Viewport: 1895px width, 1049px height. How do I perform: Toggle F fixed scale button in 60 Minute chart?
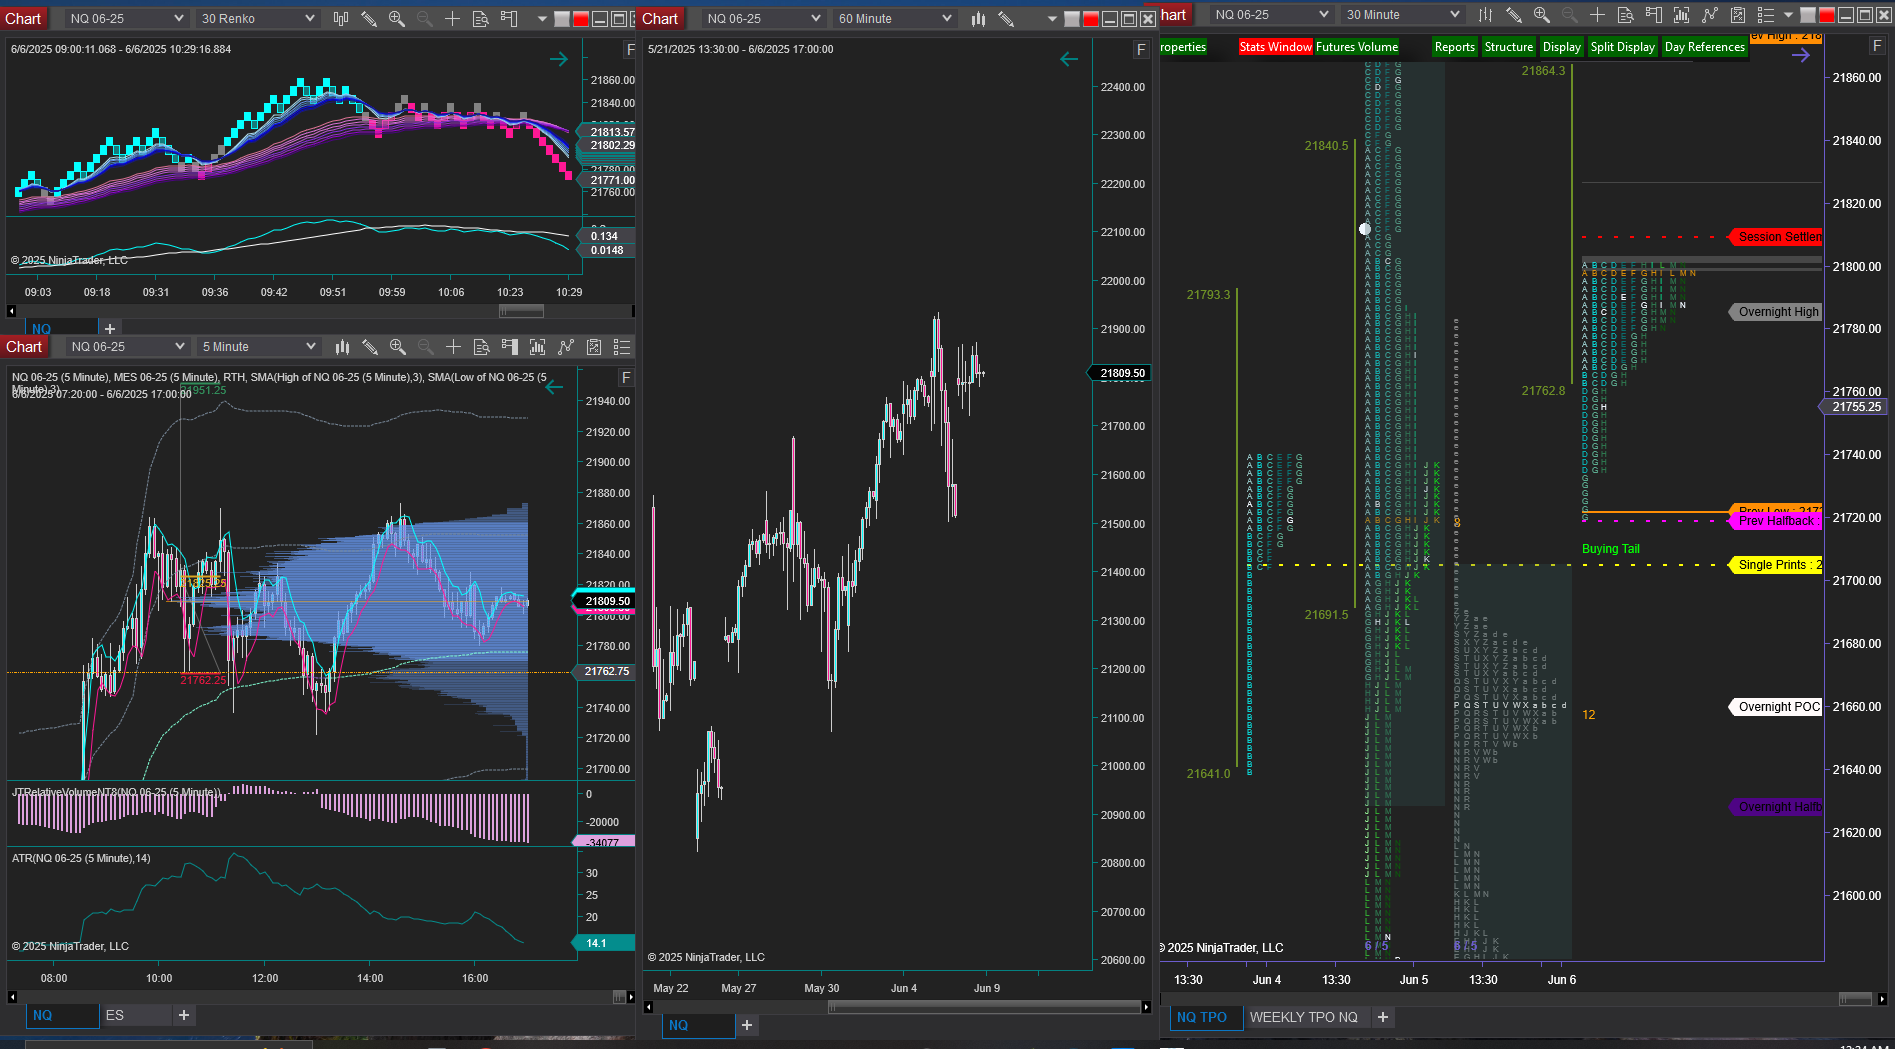[1141, 49]
